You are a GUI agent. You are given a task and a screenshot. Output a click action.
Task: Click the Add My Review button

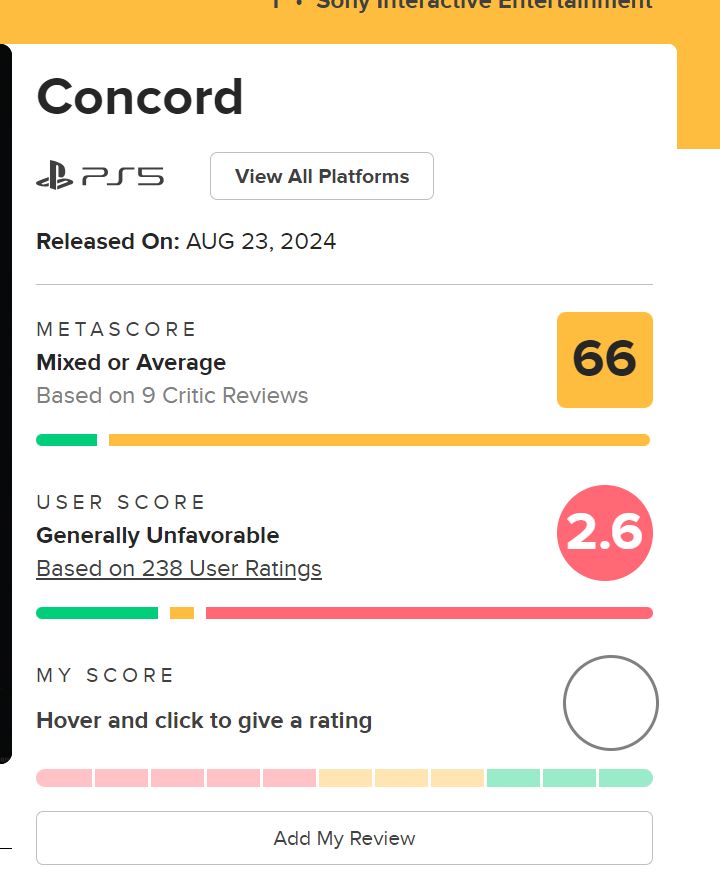point(344,838)
